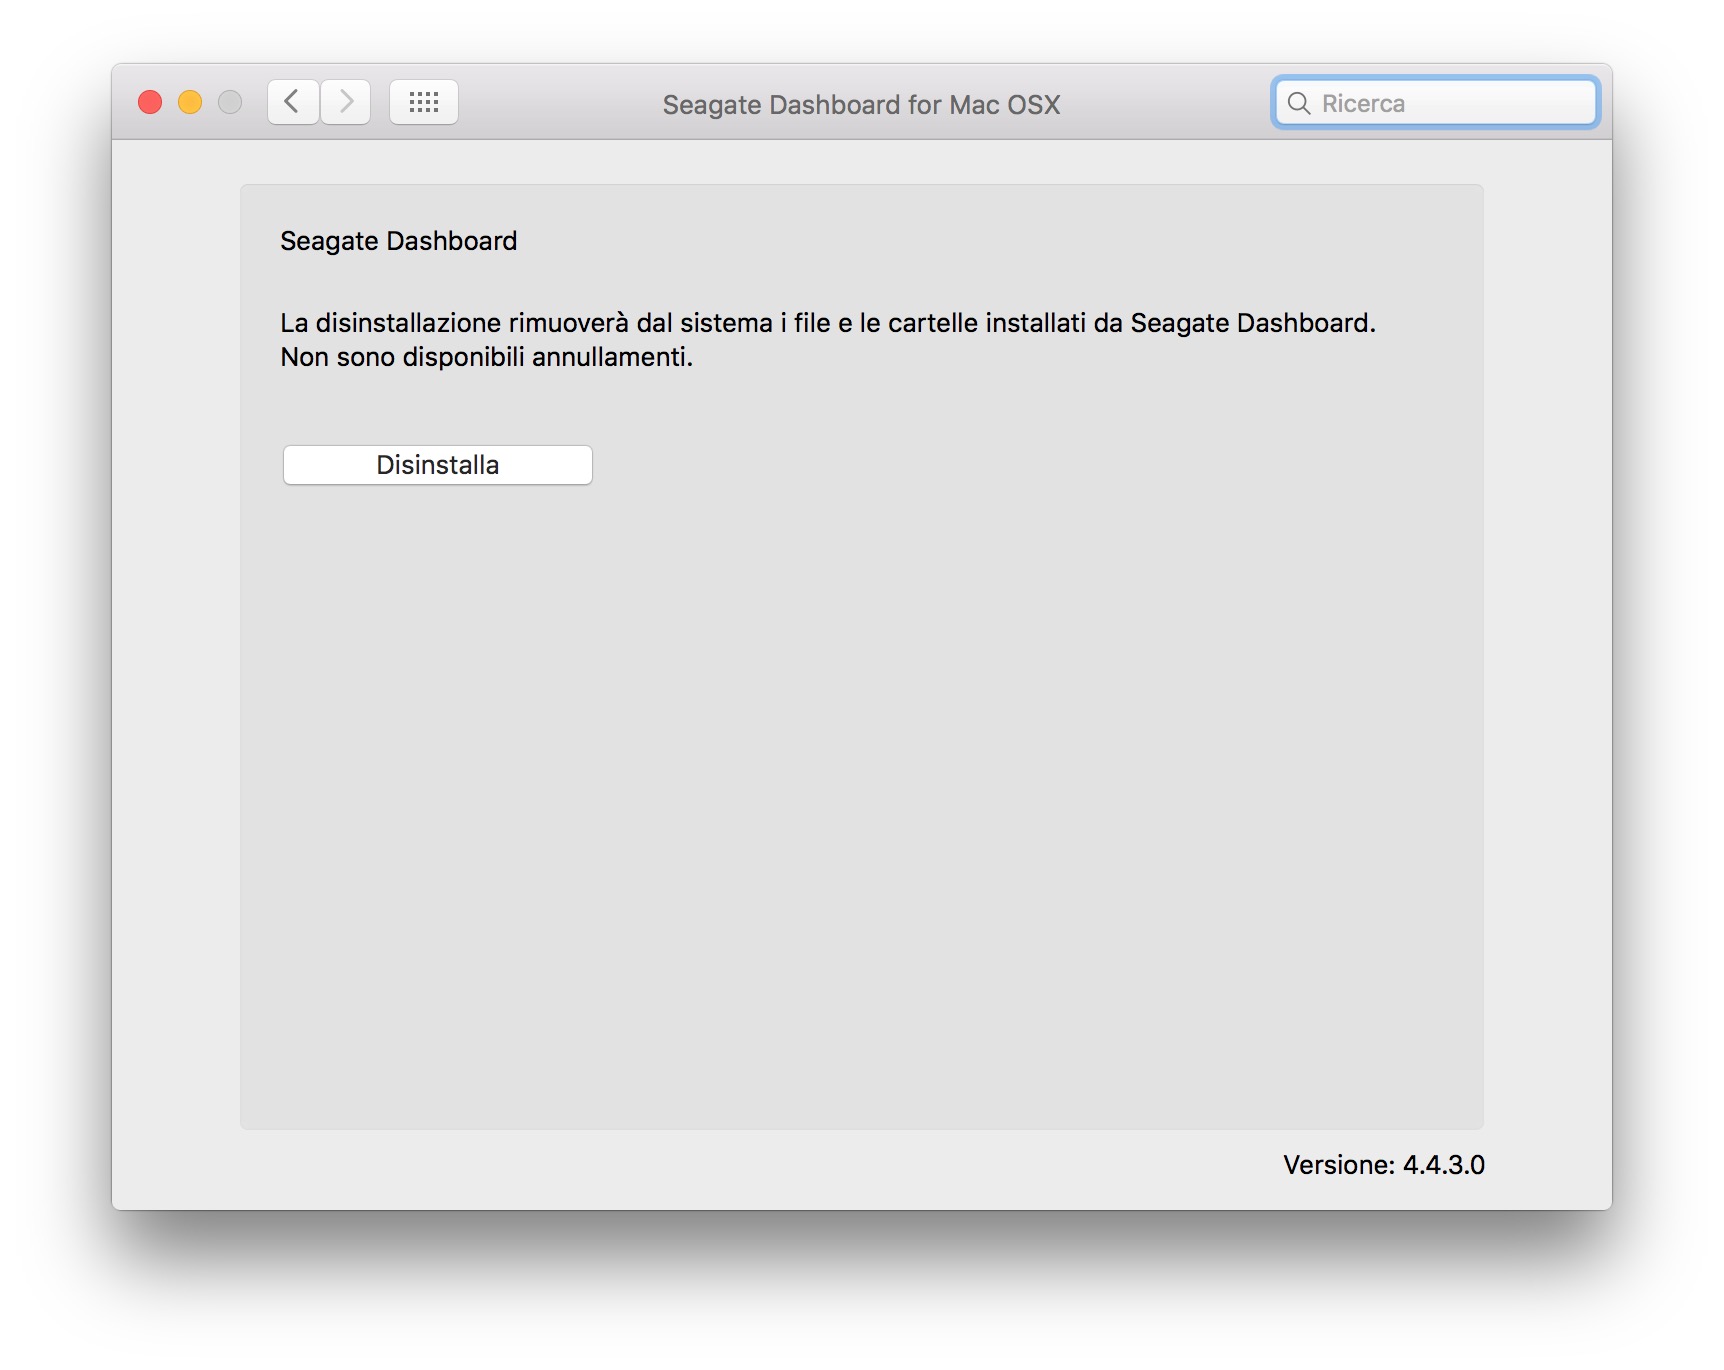Click the back navigation arrow
The width and height of the screenshot is (1724, 1370).
pos(293,102)
